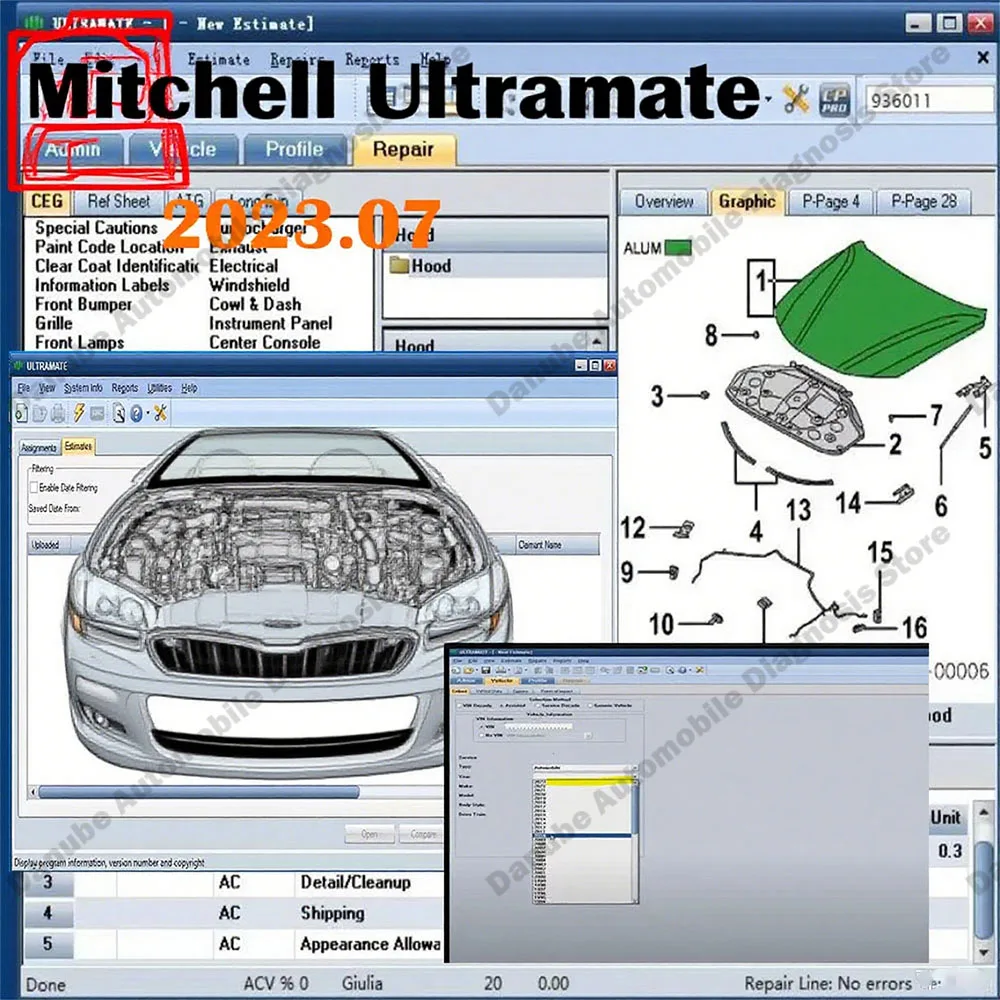Minimize the middle Ultramate window
Image resolution: width=1000 pixels, height=1000 pixels.
[x=580, y=365]
